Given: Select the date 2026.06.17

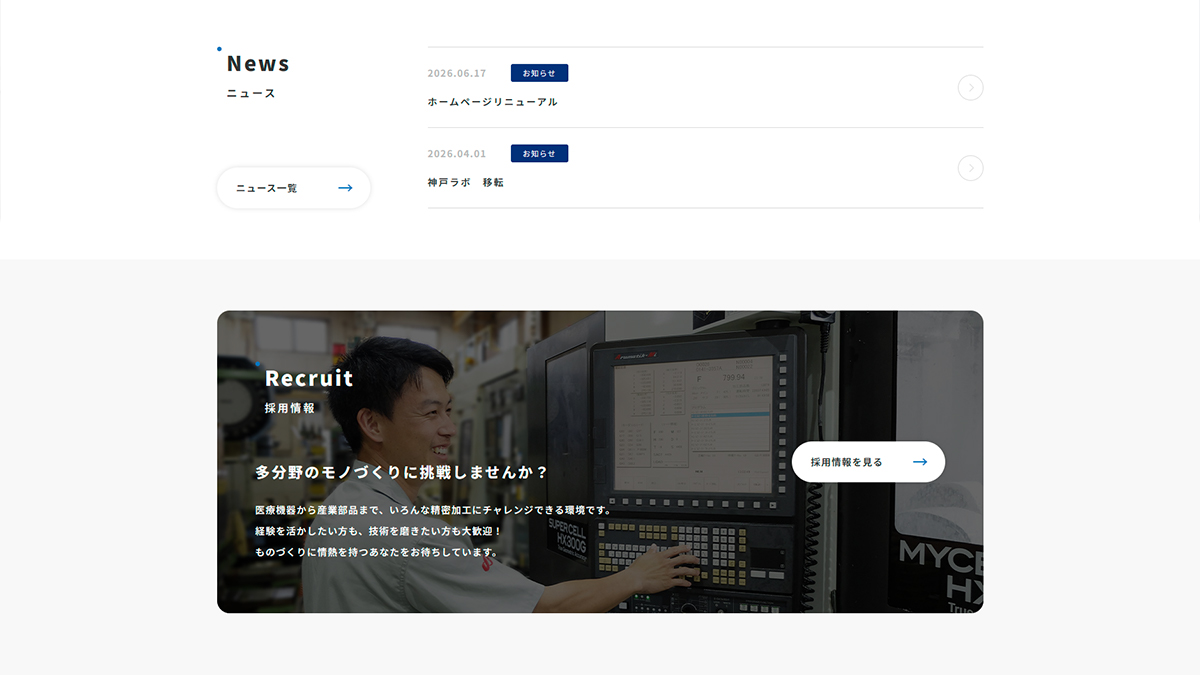Looking at the screenshot, I should (x=457, y=73).
